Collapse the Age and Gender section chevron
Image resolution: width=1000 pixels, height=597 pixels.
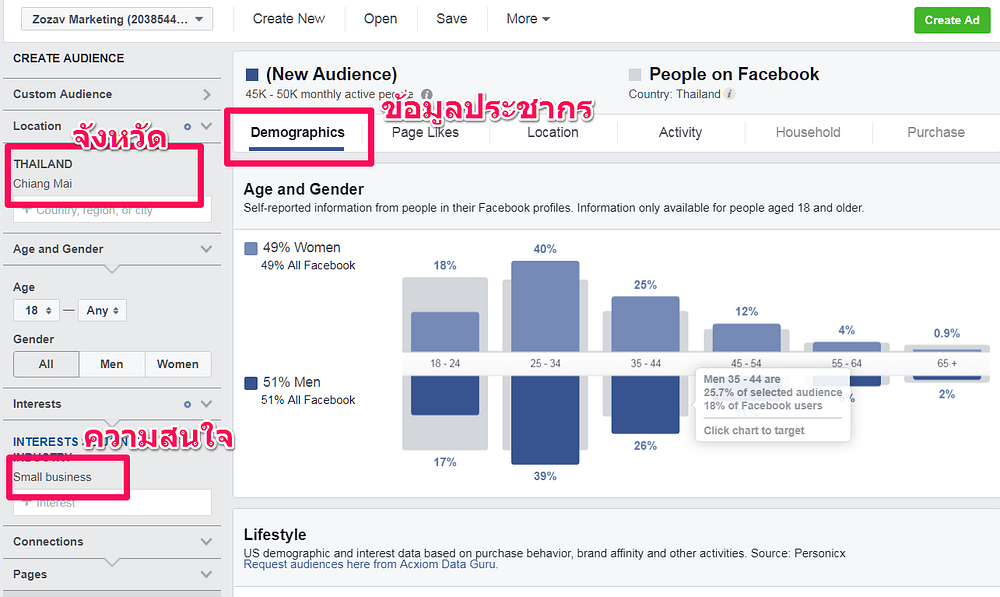point(207,249)
